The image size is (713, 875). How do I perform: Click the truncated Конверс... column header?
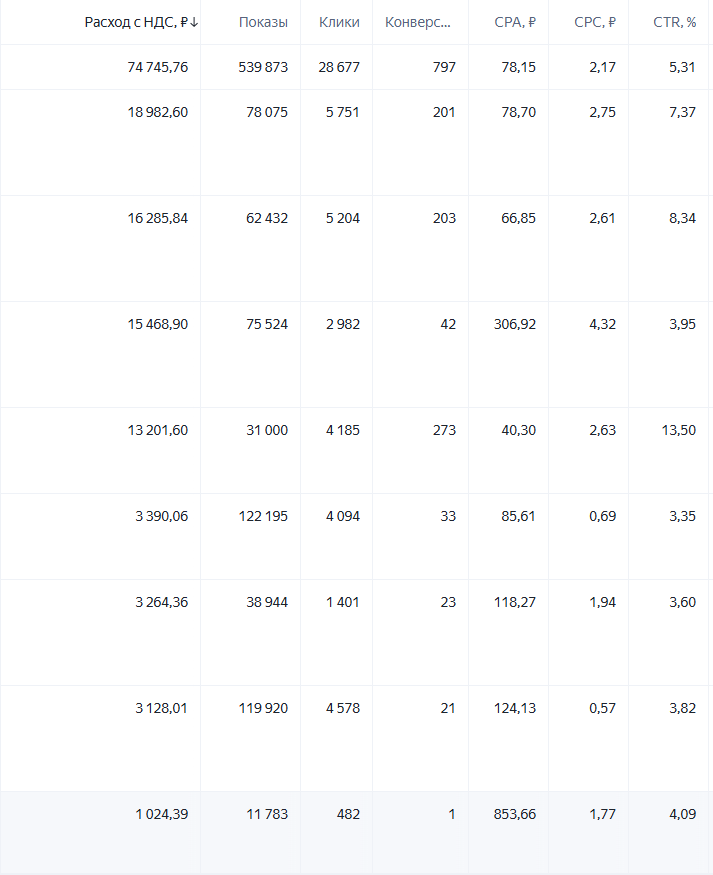418,22
